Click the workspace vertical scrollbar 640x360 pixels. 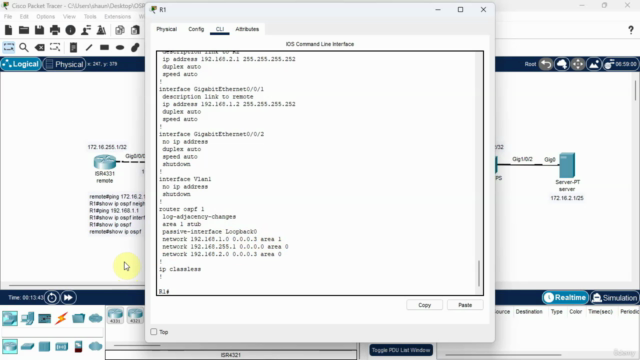click(635, 91)
